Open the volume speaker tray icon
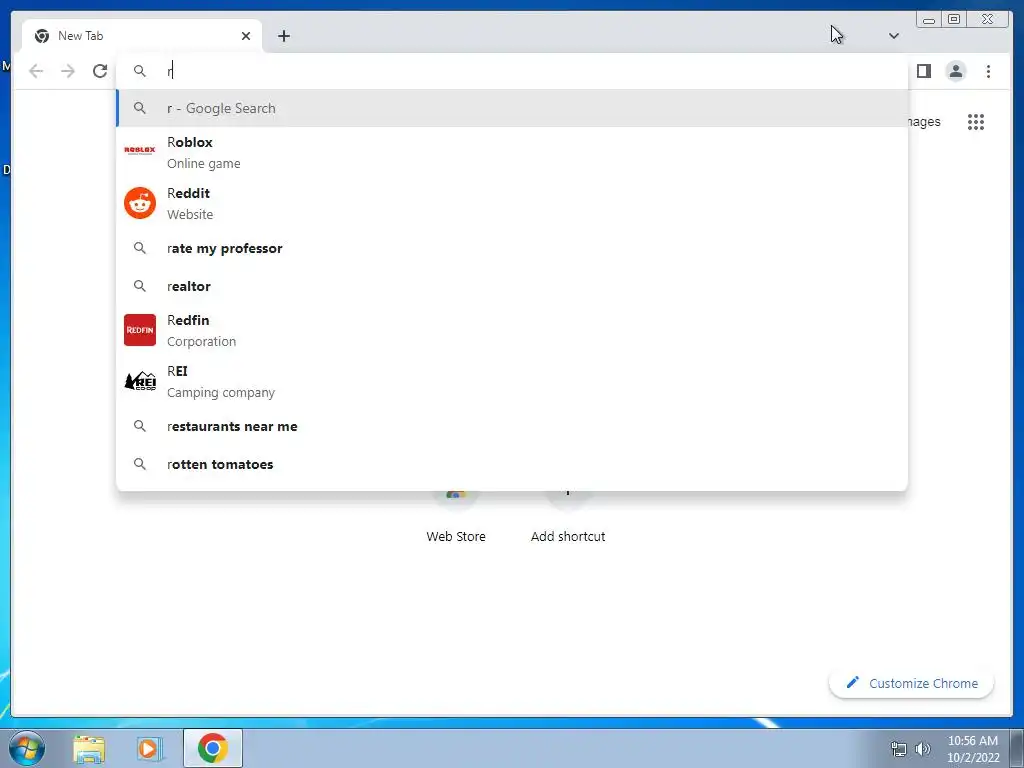 (x=922, y=749)
